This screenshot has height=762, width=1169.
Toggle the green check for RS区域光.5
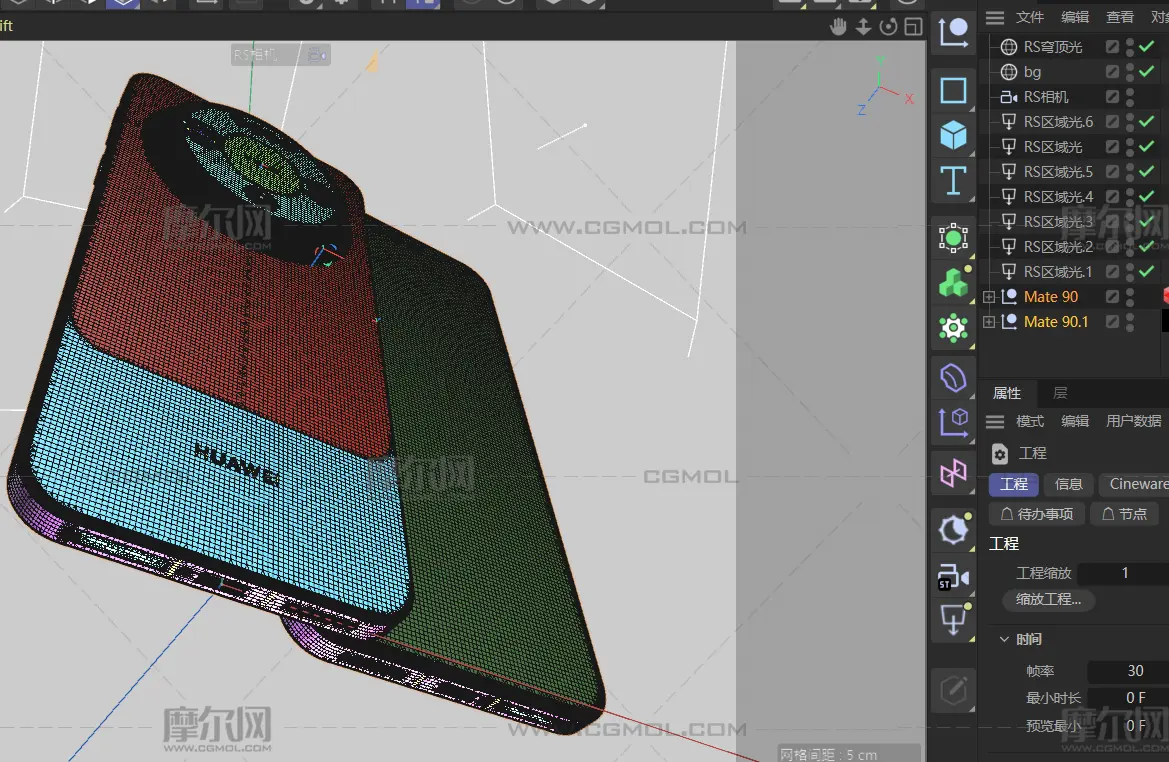click(x=1147, y=171)
